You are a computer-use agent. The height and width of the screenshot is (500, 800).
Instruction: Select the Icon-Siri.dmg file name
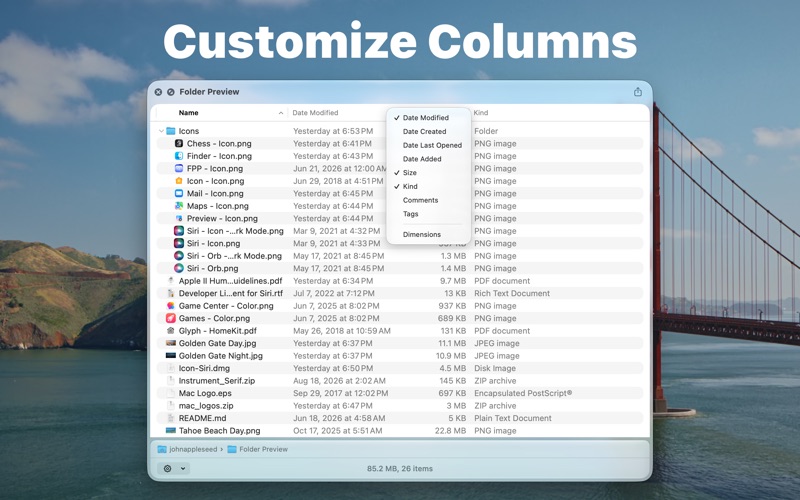click(204, 368)
